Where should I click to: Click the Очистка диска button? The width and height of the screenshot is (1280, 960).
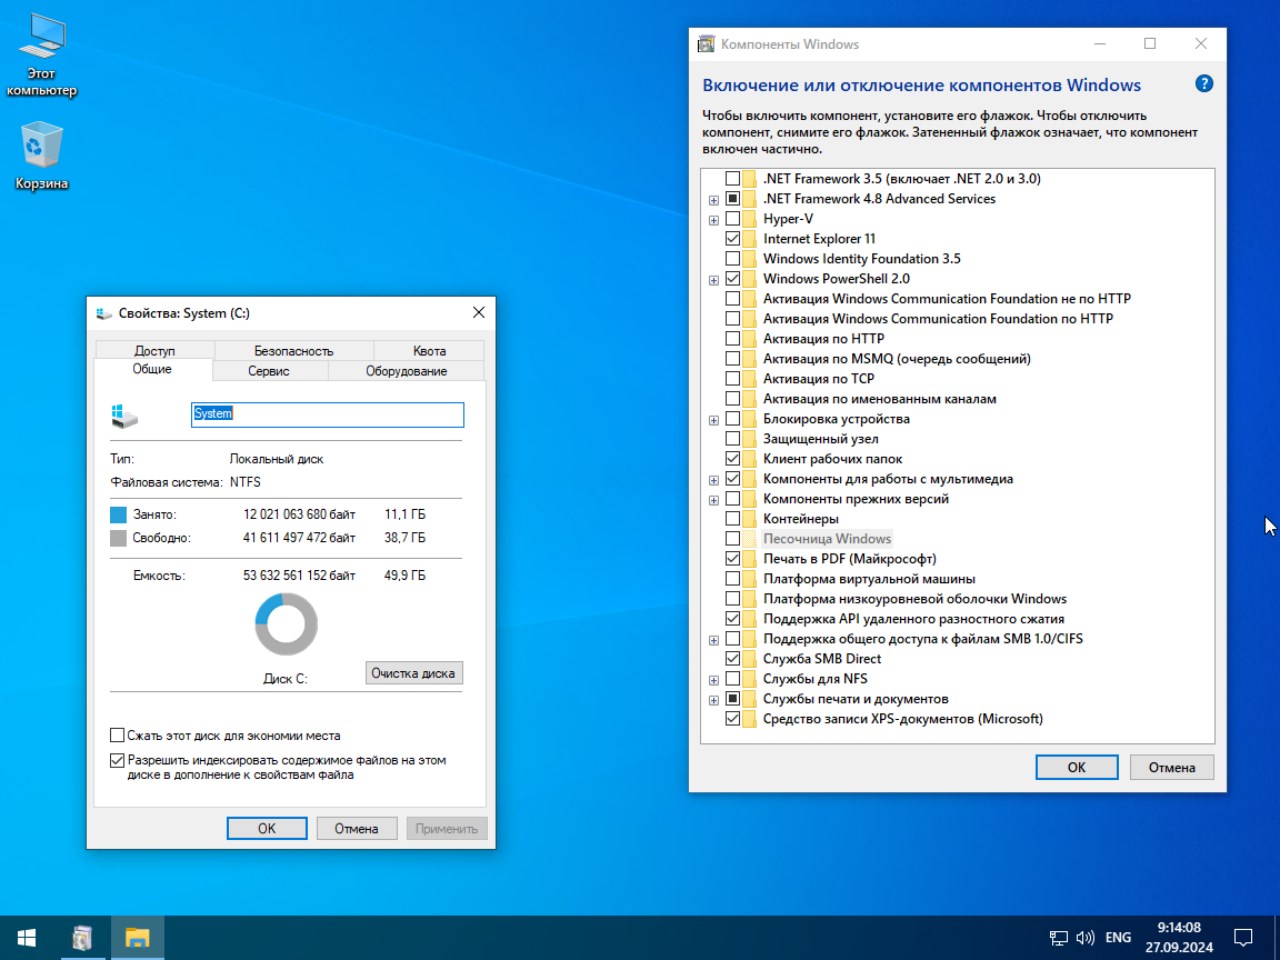(x=413, y=673)
